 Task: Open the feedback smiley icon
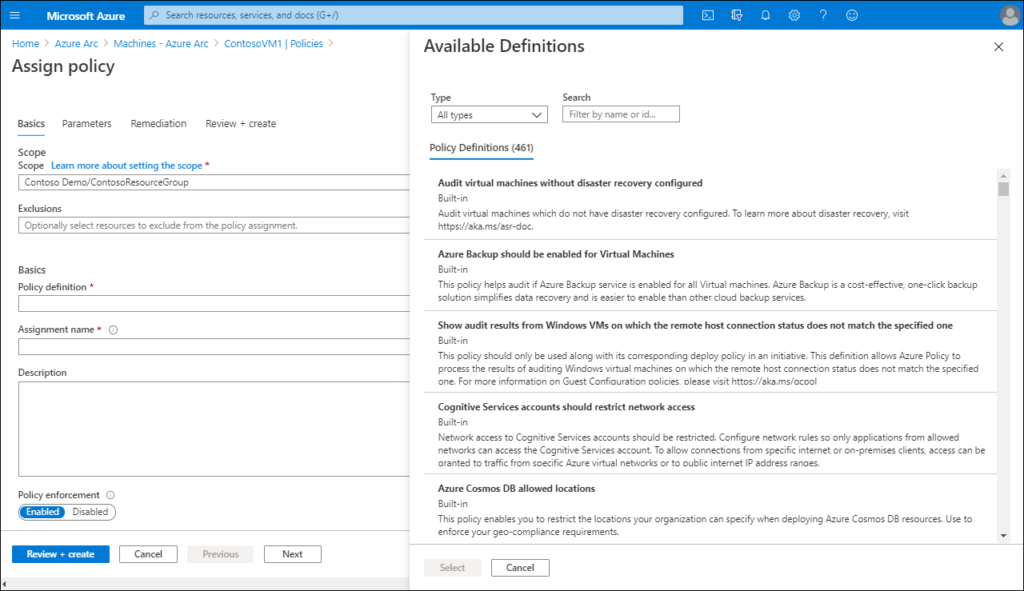[852, 15]
